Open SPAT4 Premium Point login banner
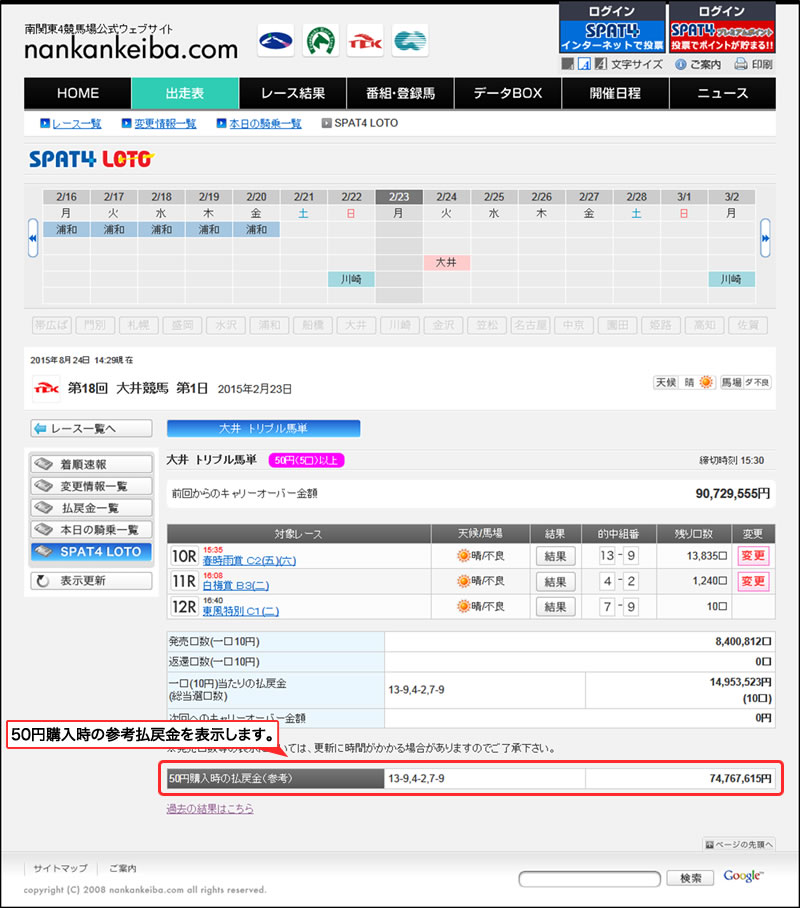800x908 pixels. click(722, 27)
